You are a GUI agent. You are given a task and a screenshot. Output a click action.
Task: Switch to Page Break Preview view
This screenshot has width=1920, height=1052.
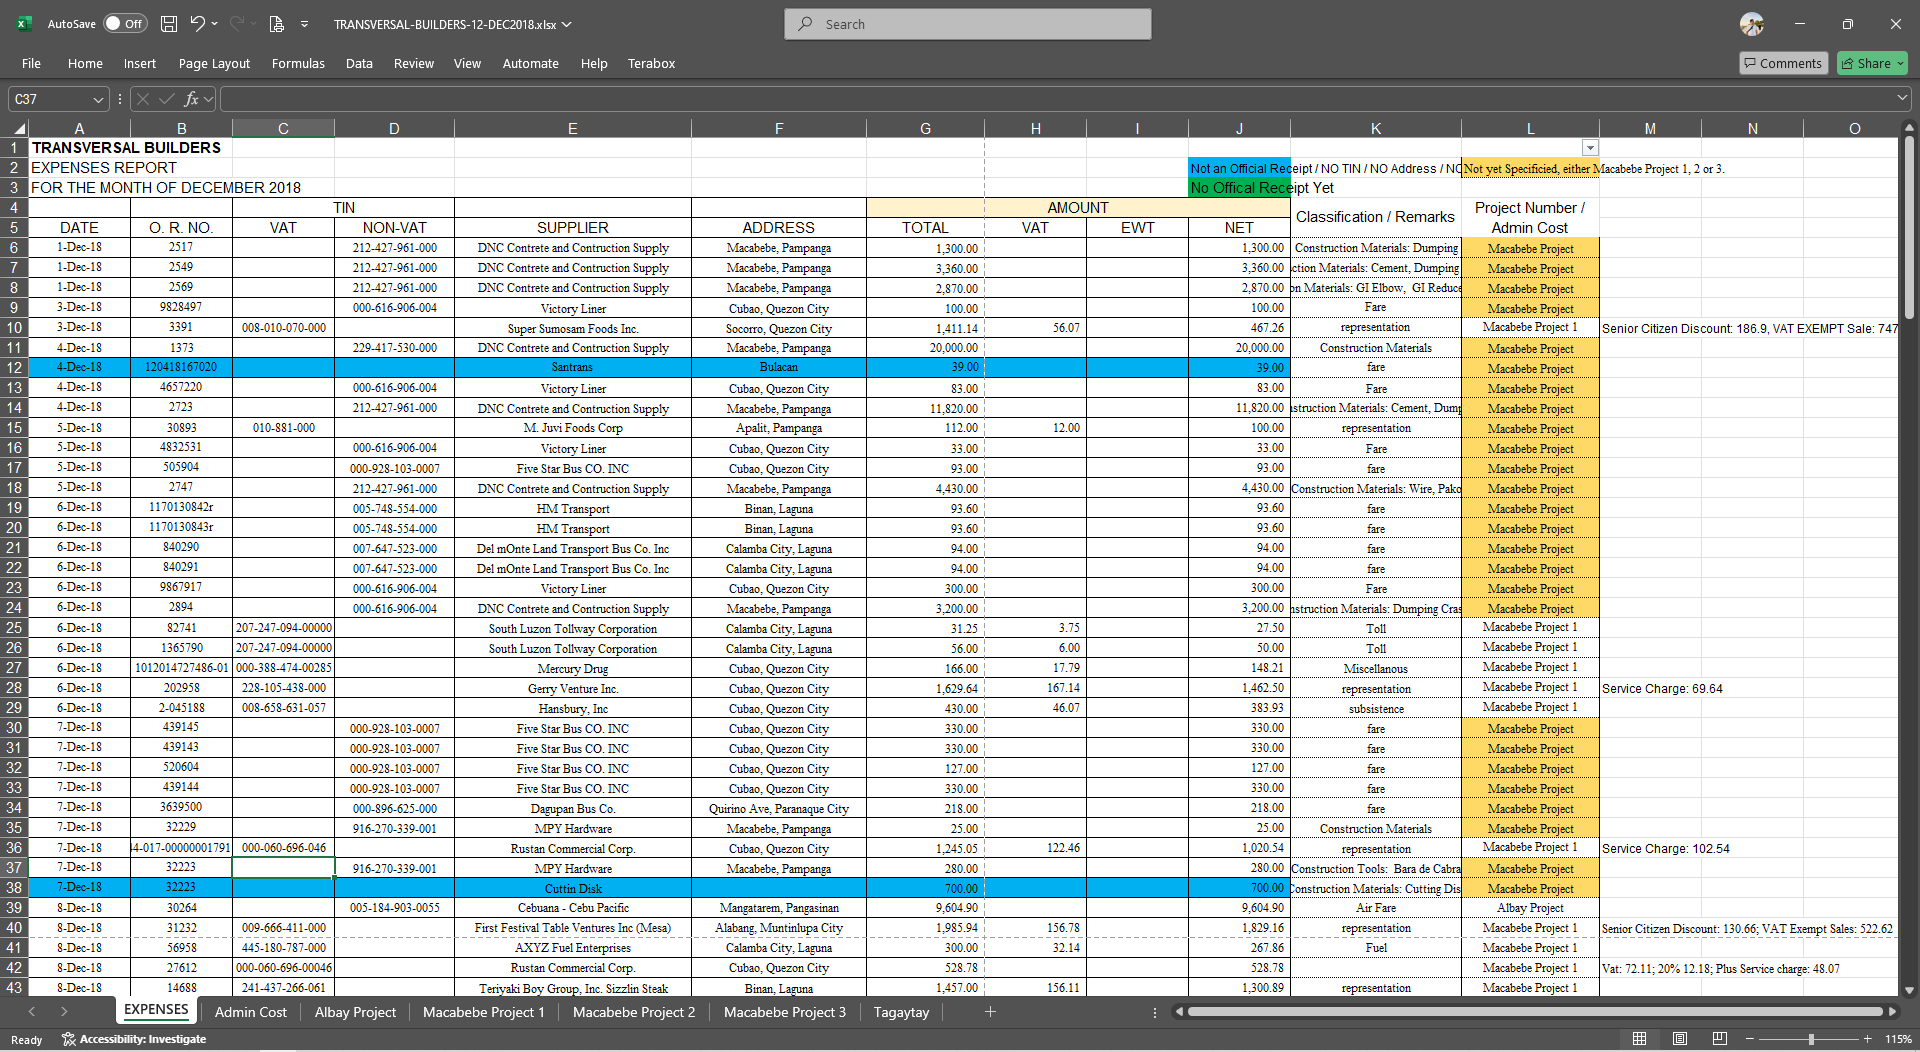[1719, 1039]
